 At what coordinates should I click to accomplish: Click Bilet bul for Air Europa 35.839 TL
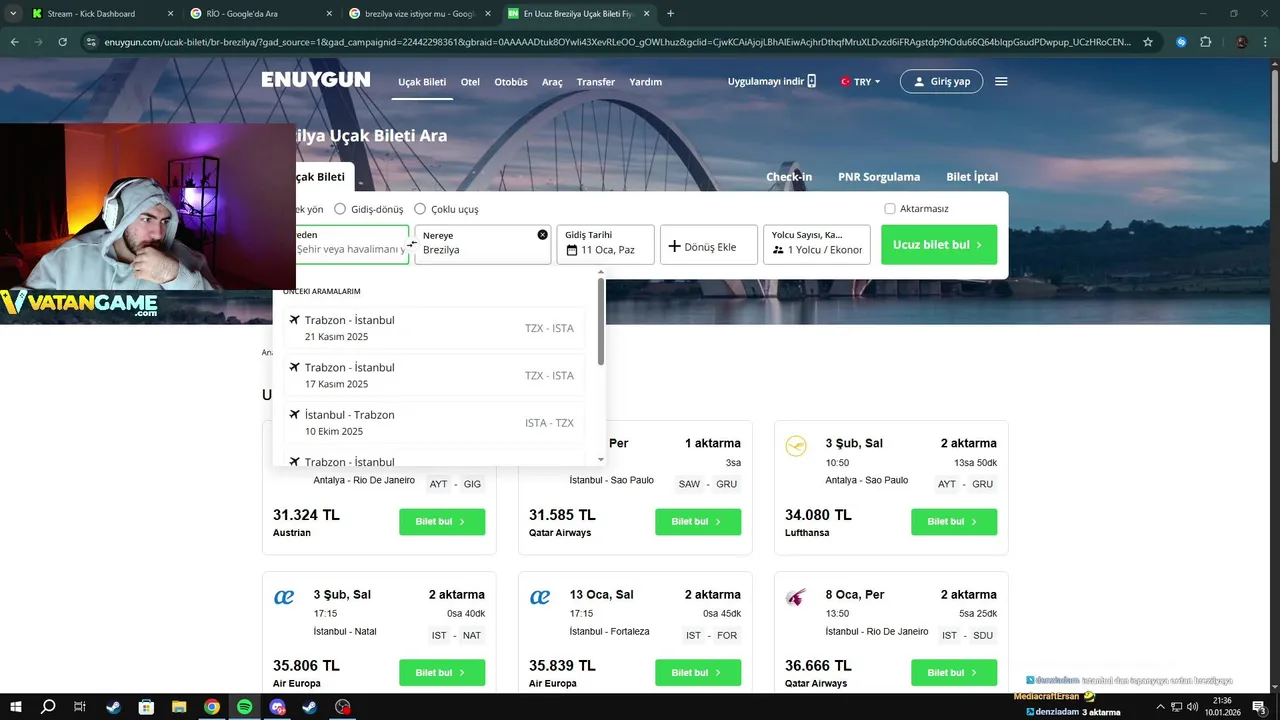(698, 673)
